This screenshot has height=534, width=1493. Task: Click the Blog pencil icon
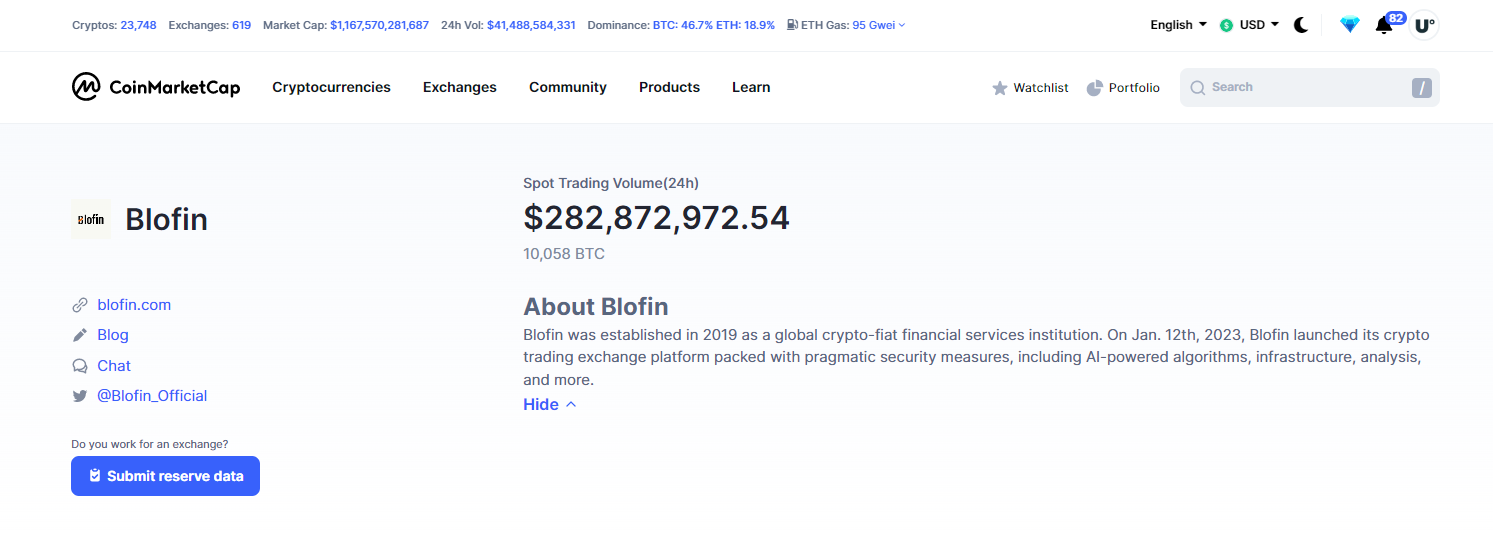[x=80, y=335]
